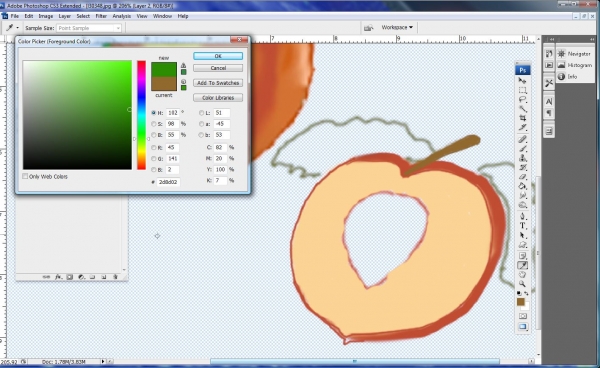Image resolution: width=600 pixels, height=368 pixels.
Task: Open the File menu
Action: pos(15,16)
